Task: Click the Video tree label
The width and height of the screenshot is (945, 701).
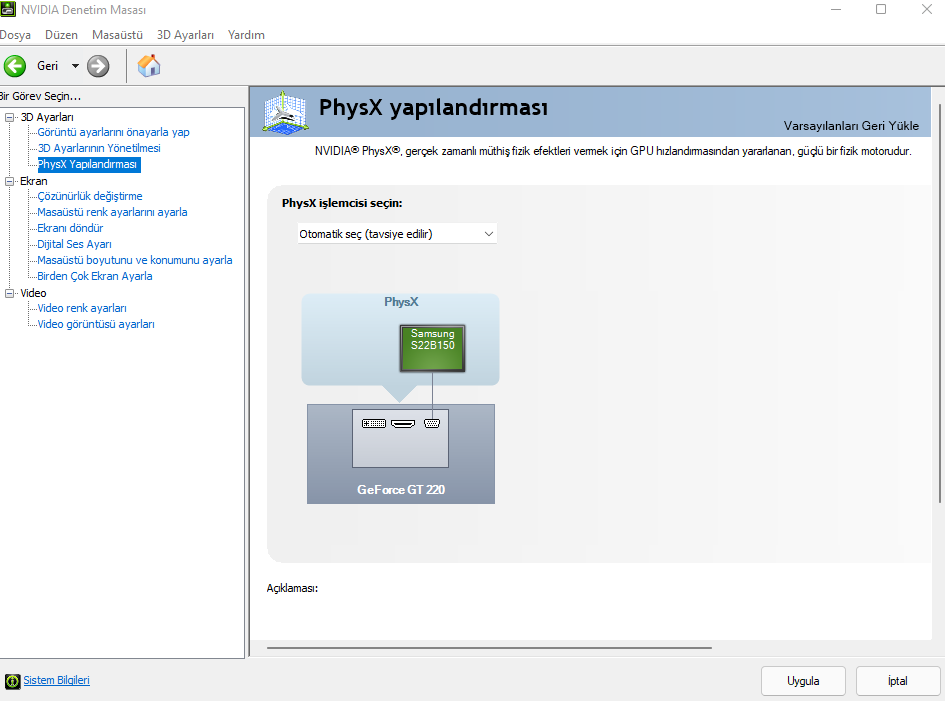Action: tap(33, 293)
